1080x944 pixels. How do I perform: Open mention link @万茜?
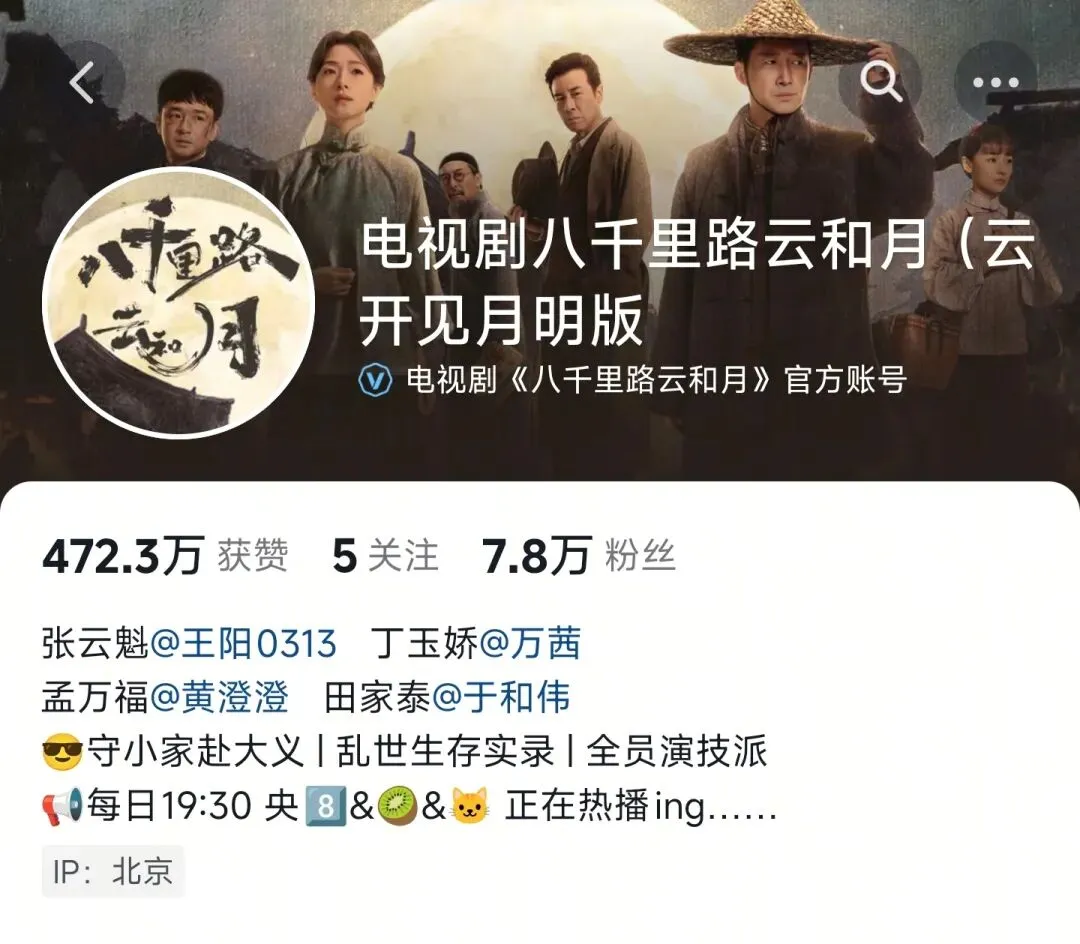(530, 644)
